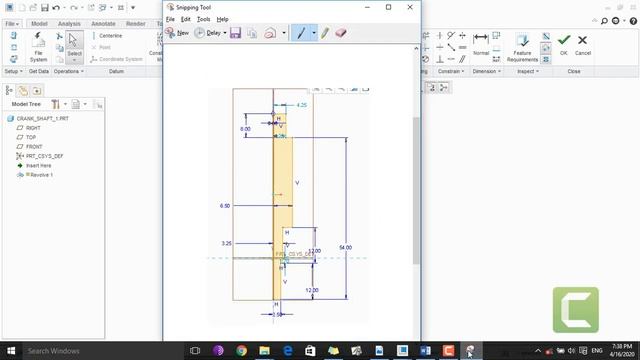Viewport: 640px width, 360px height.
Task: Open Chrome from the taskbar
Action: (x=241, y=351)
